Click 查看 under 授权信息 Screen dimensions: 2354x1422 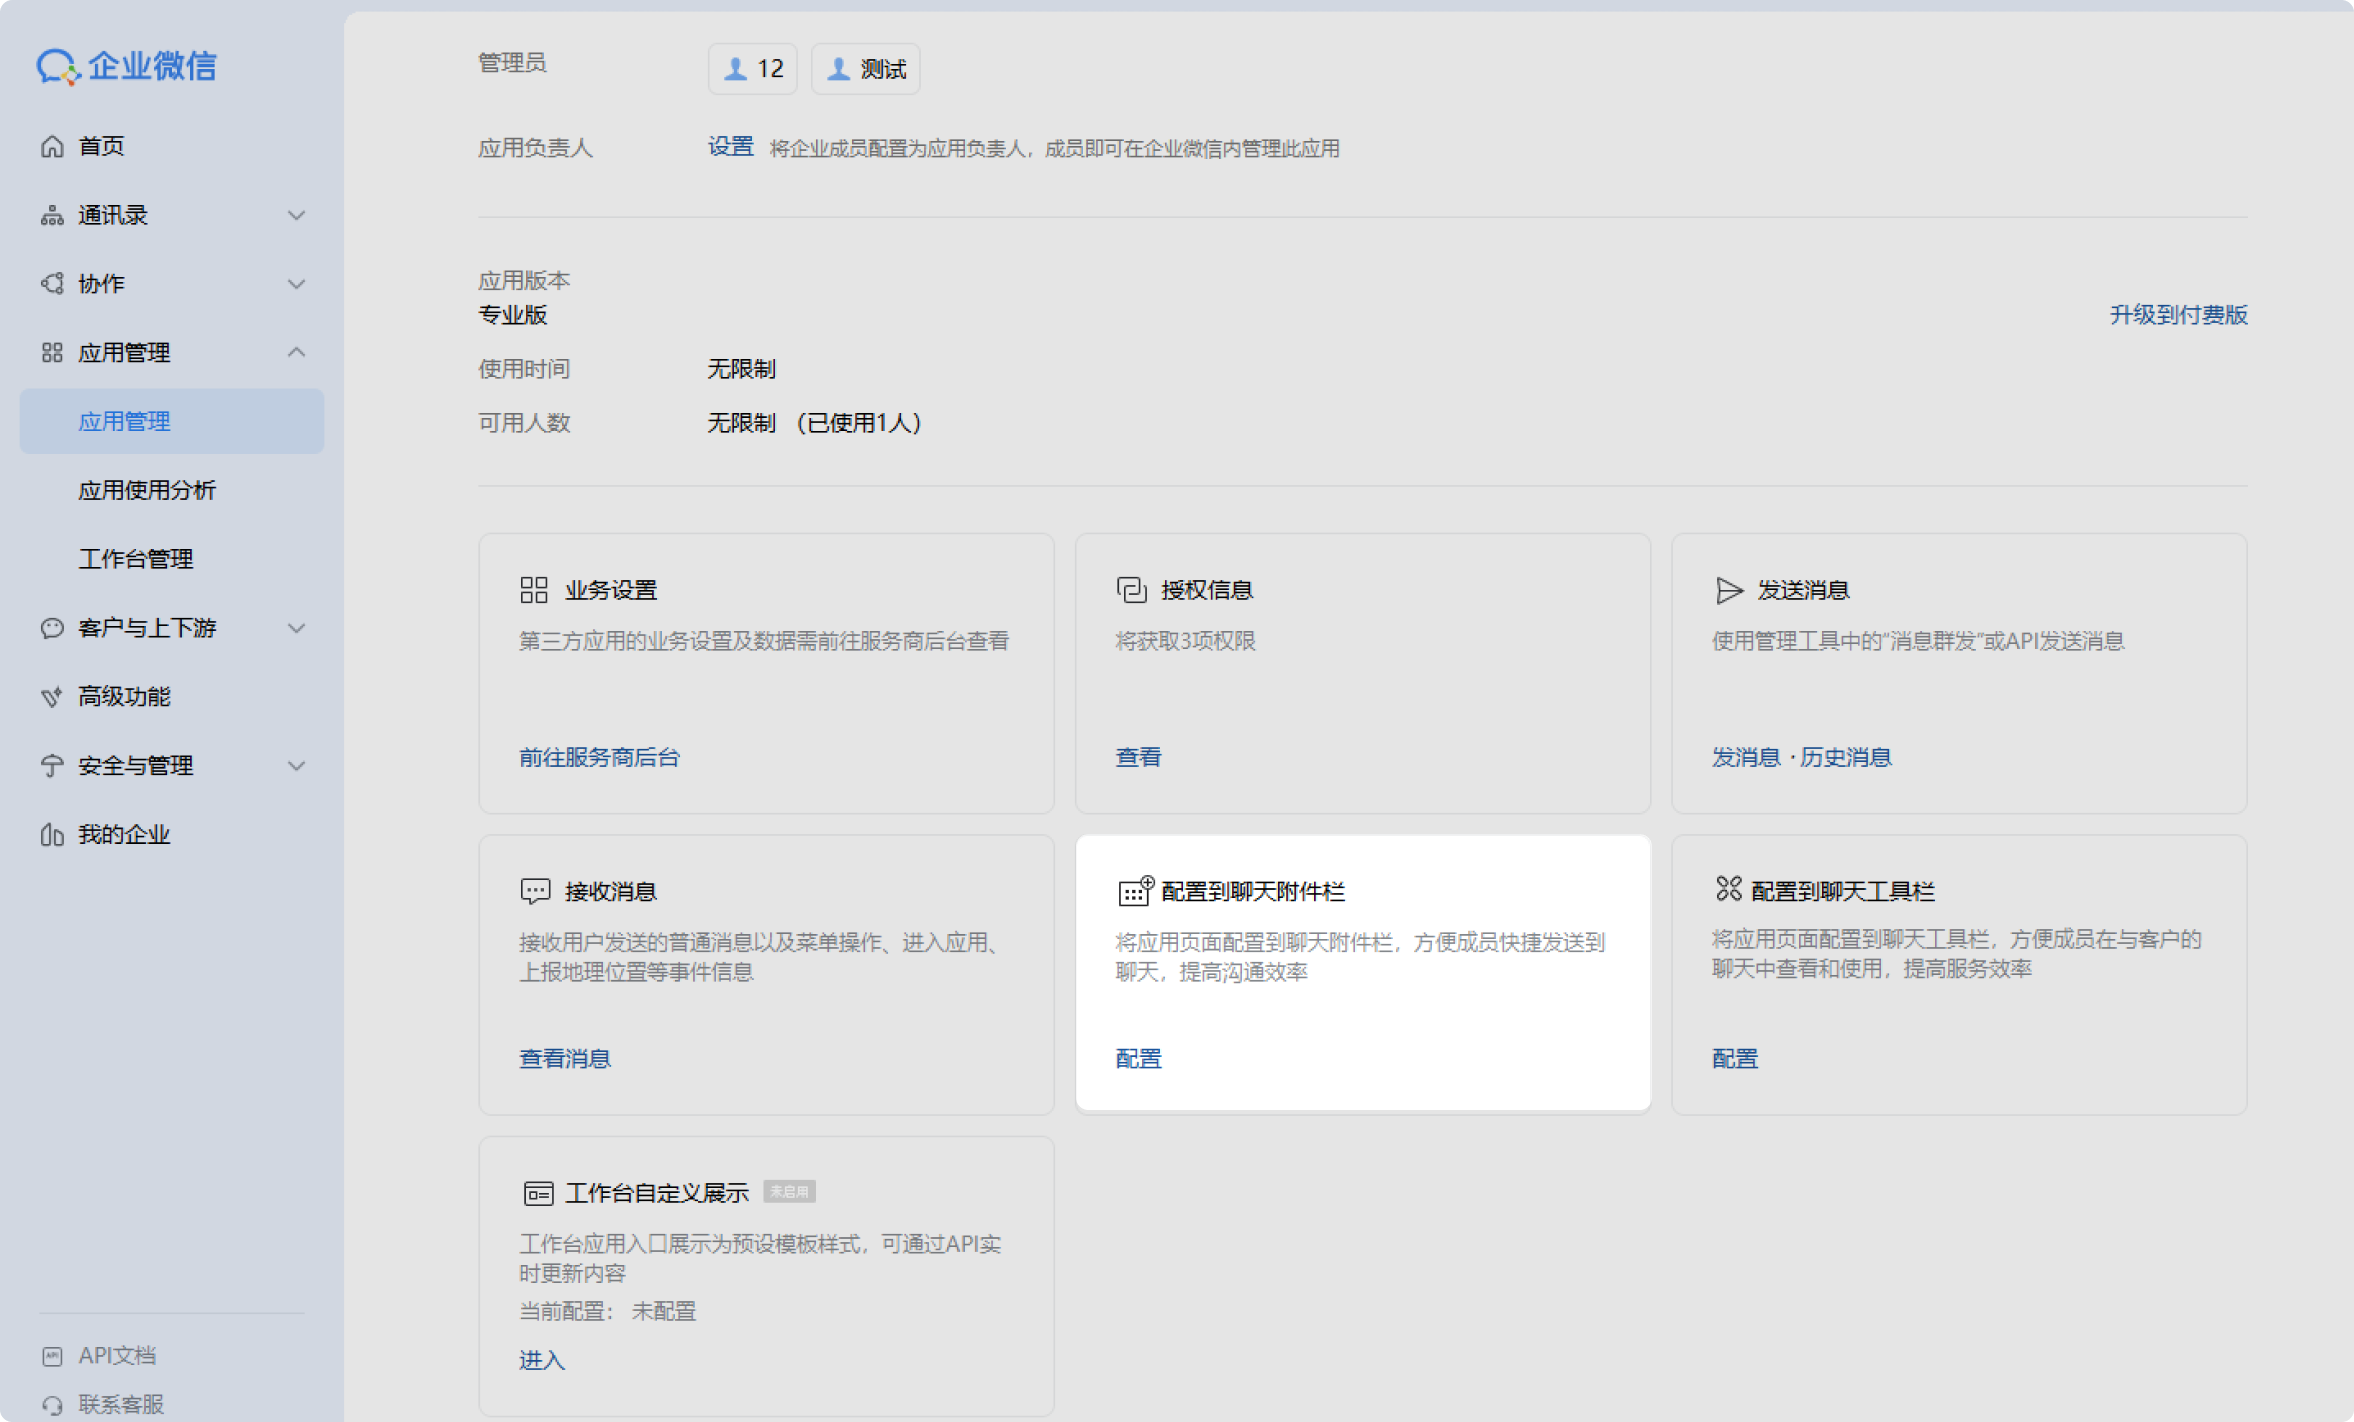[x=1138, y=757]
